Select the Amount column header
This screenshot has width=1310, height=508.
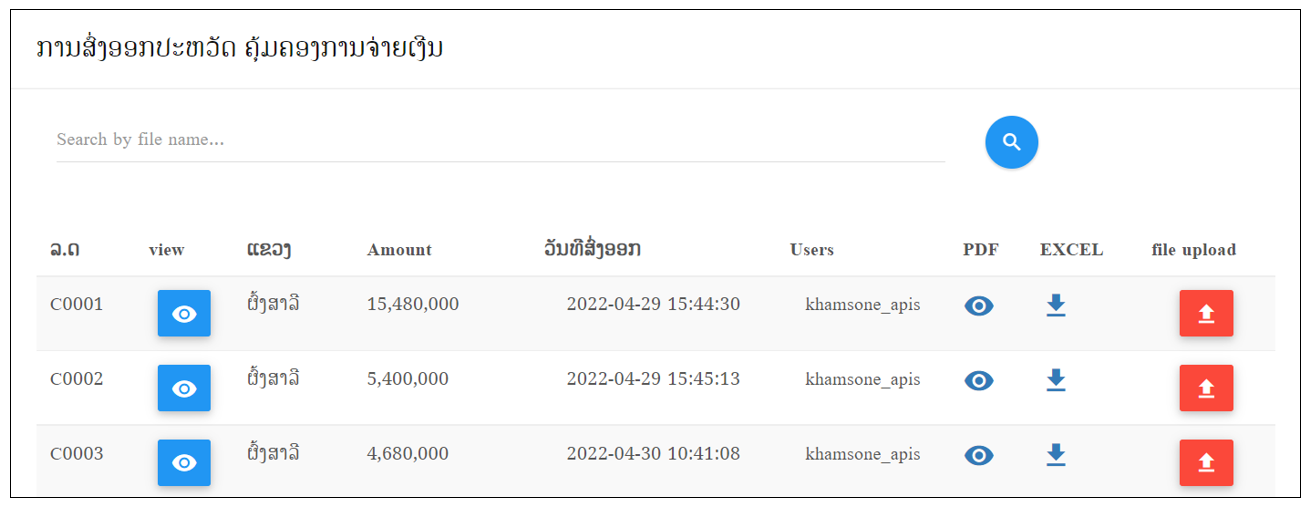[x=399, y=250]
